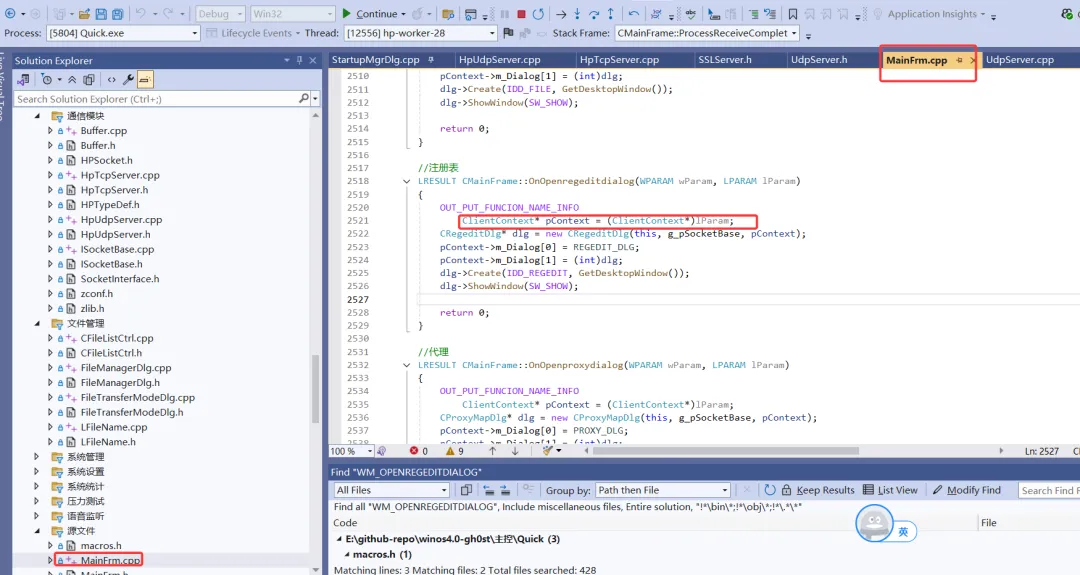Screen dimensions: 1080x575
Task: Switch to UdpServer.h tab
Action: click(819, 59)
